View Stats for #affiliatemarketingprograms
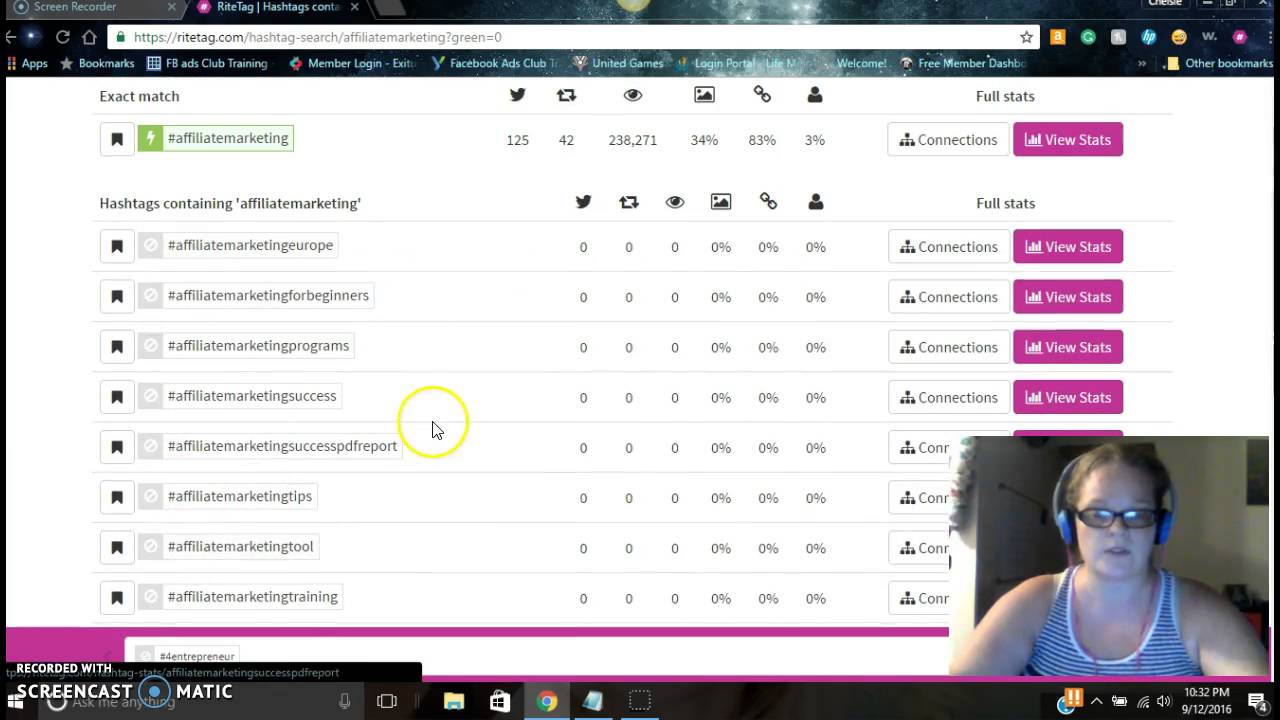Image resolution: width=1280 pixels, height=720 pixels. click(1068, 346)
